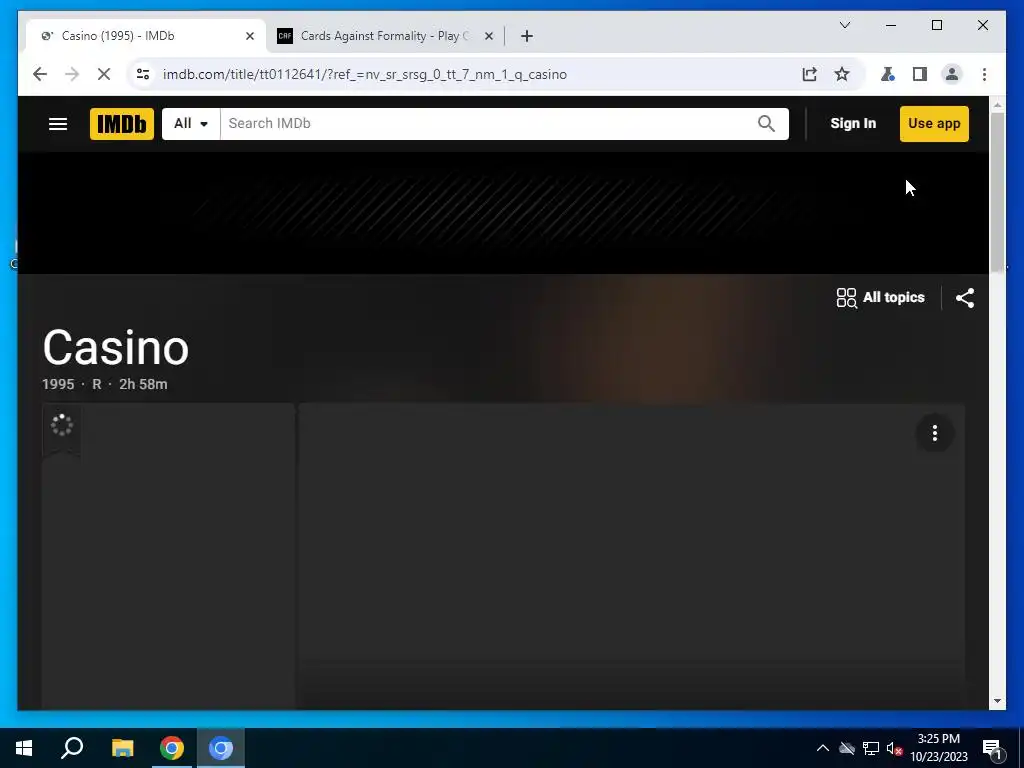Image resolution: width=1024 pixels, height=768 pixels.
Task: Switch to the Chromium taskbar window
Action: (x=221, y=748)
